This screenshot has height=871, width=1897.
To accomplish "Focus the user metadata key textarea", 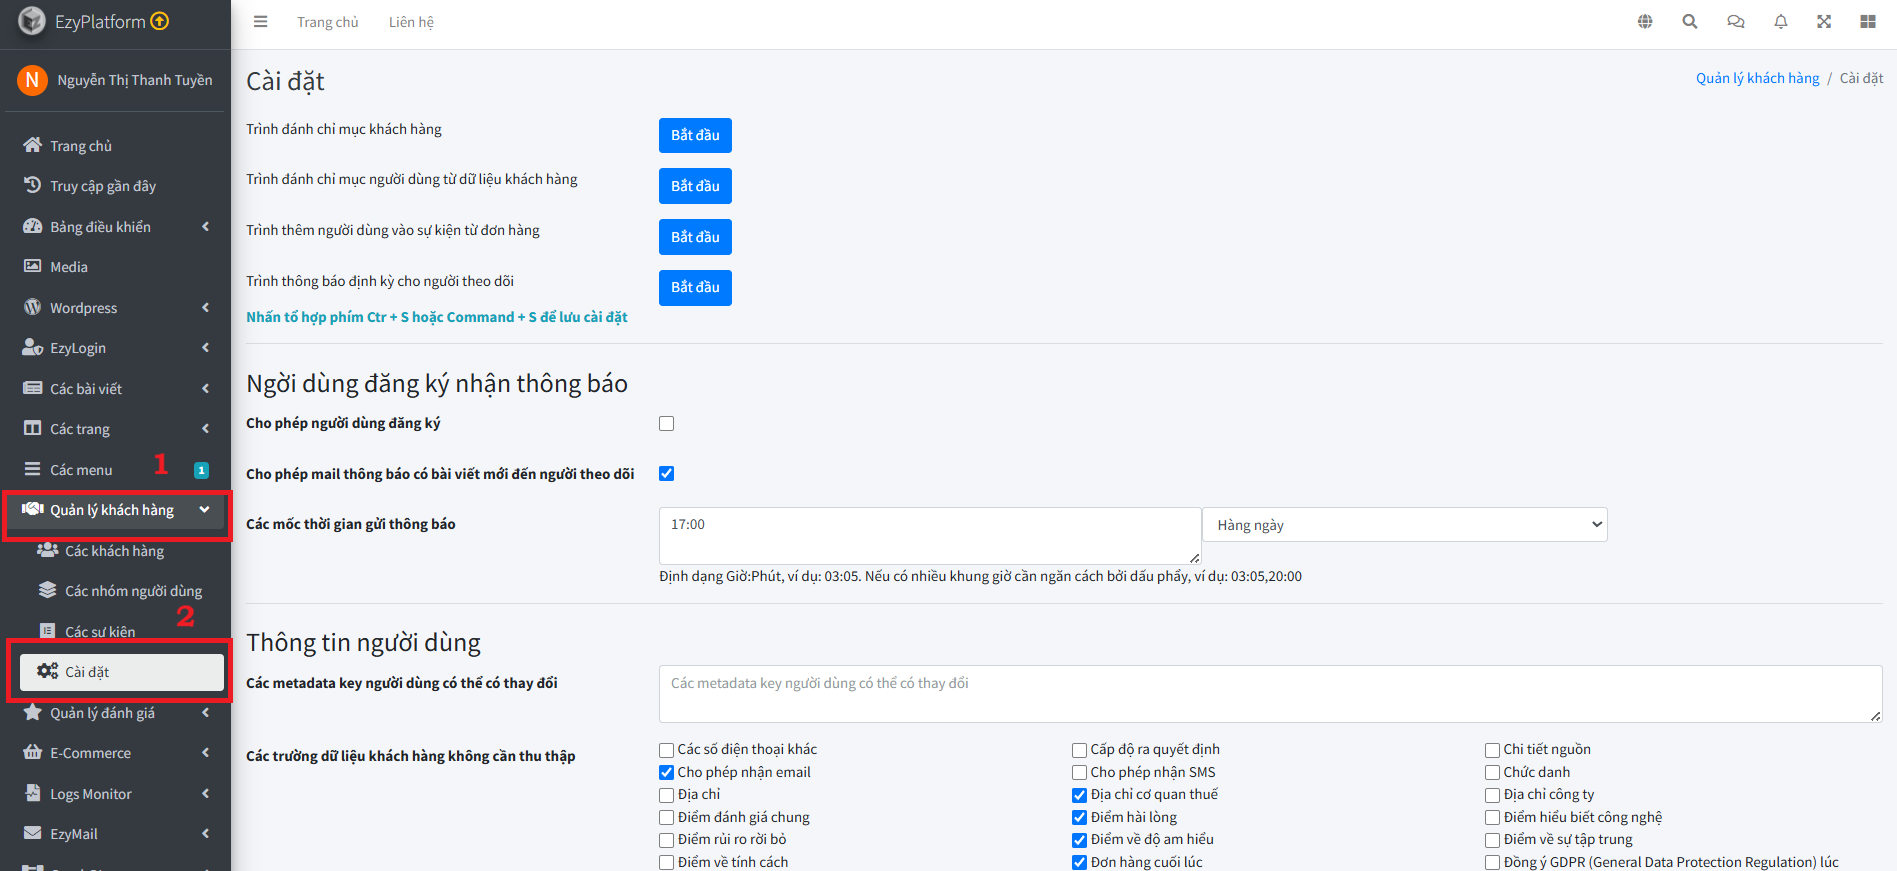I will tap(1270, 694).
